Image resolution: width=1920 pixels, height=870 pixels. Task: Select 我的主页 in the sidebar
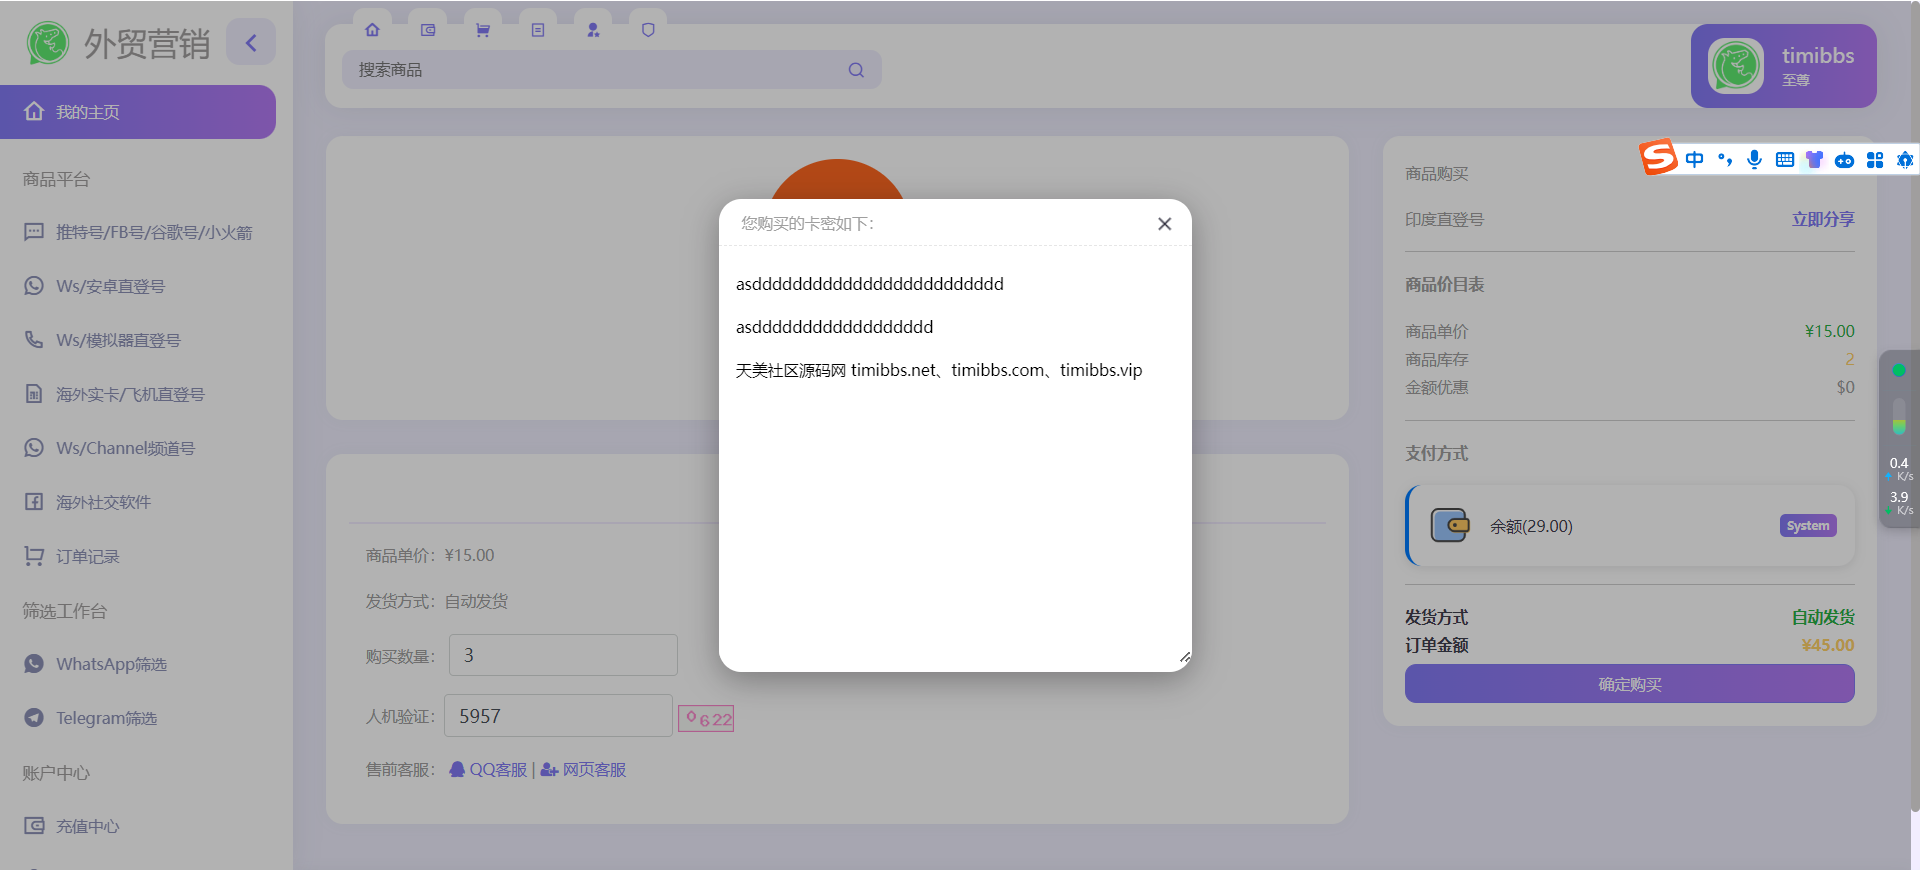pyautogui.click(x=138, y=112)
